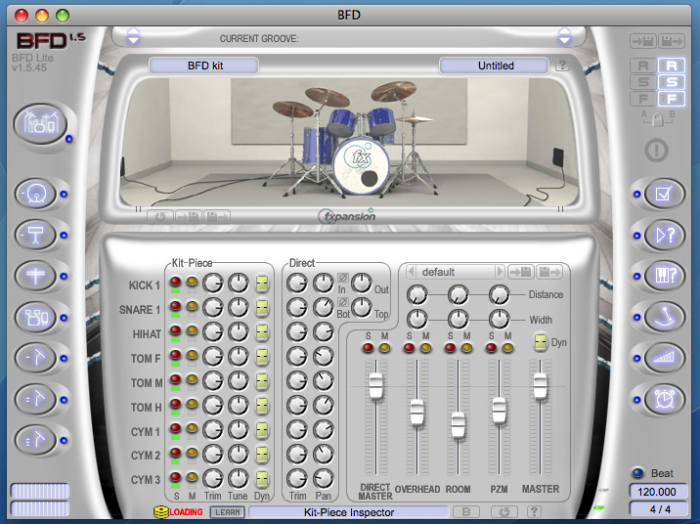Toggle the TOM F Dyn switch
Screen dimensions: 700x524
pos(262,357)
